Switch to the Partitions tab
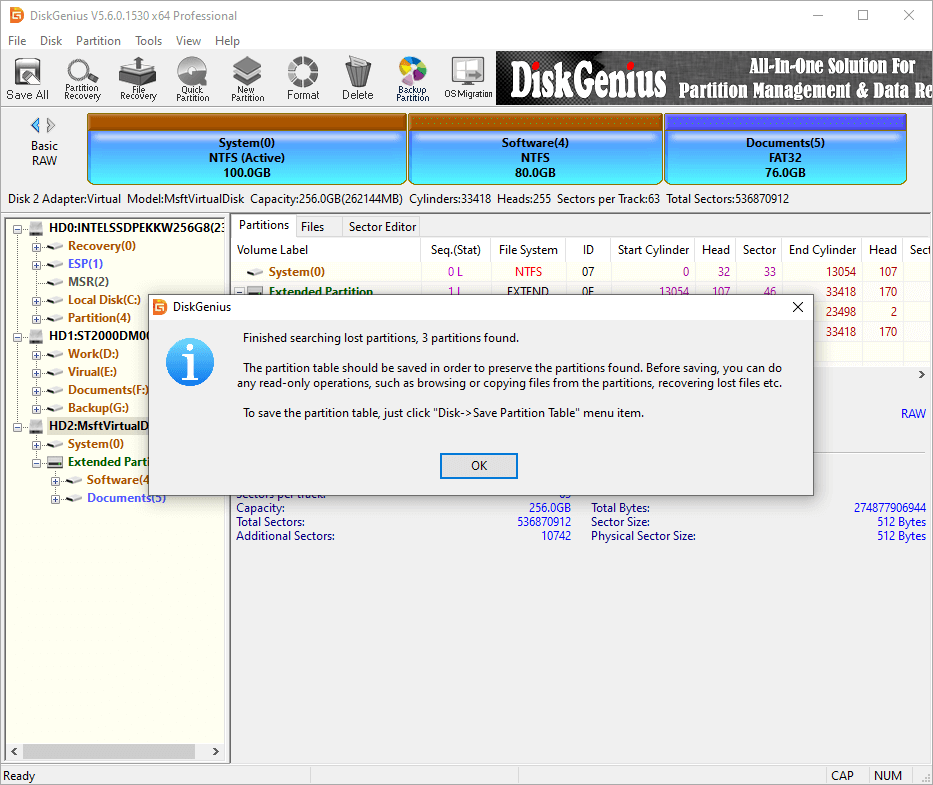 (x=264, y=226)
